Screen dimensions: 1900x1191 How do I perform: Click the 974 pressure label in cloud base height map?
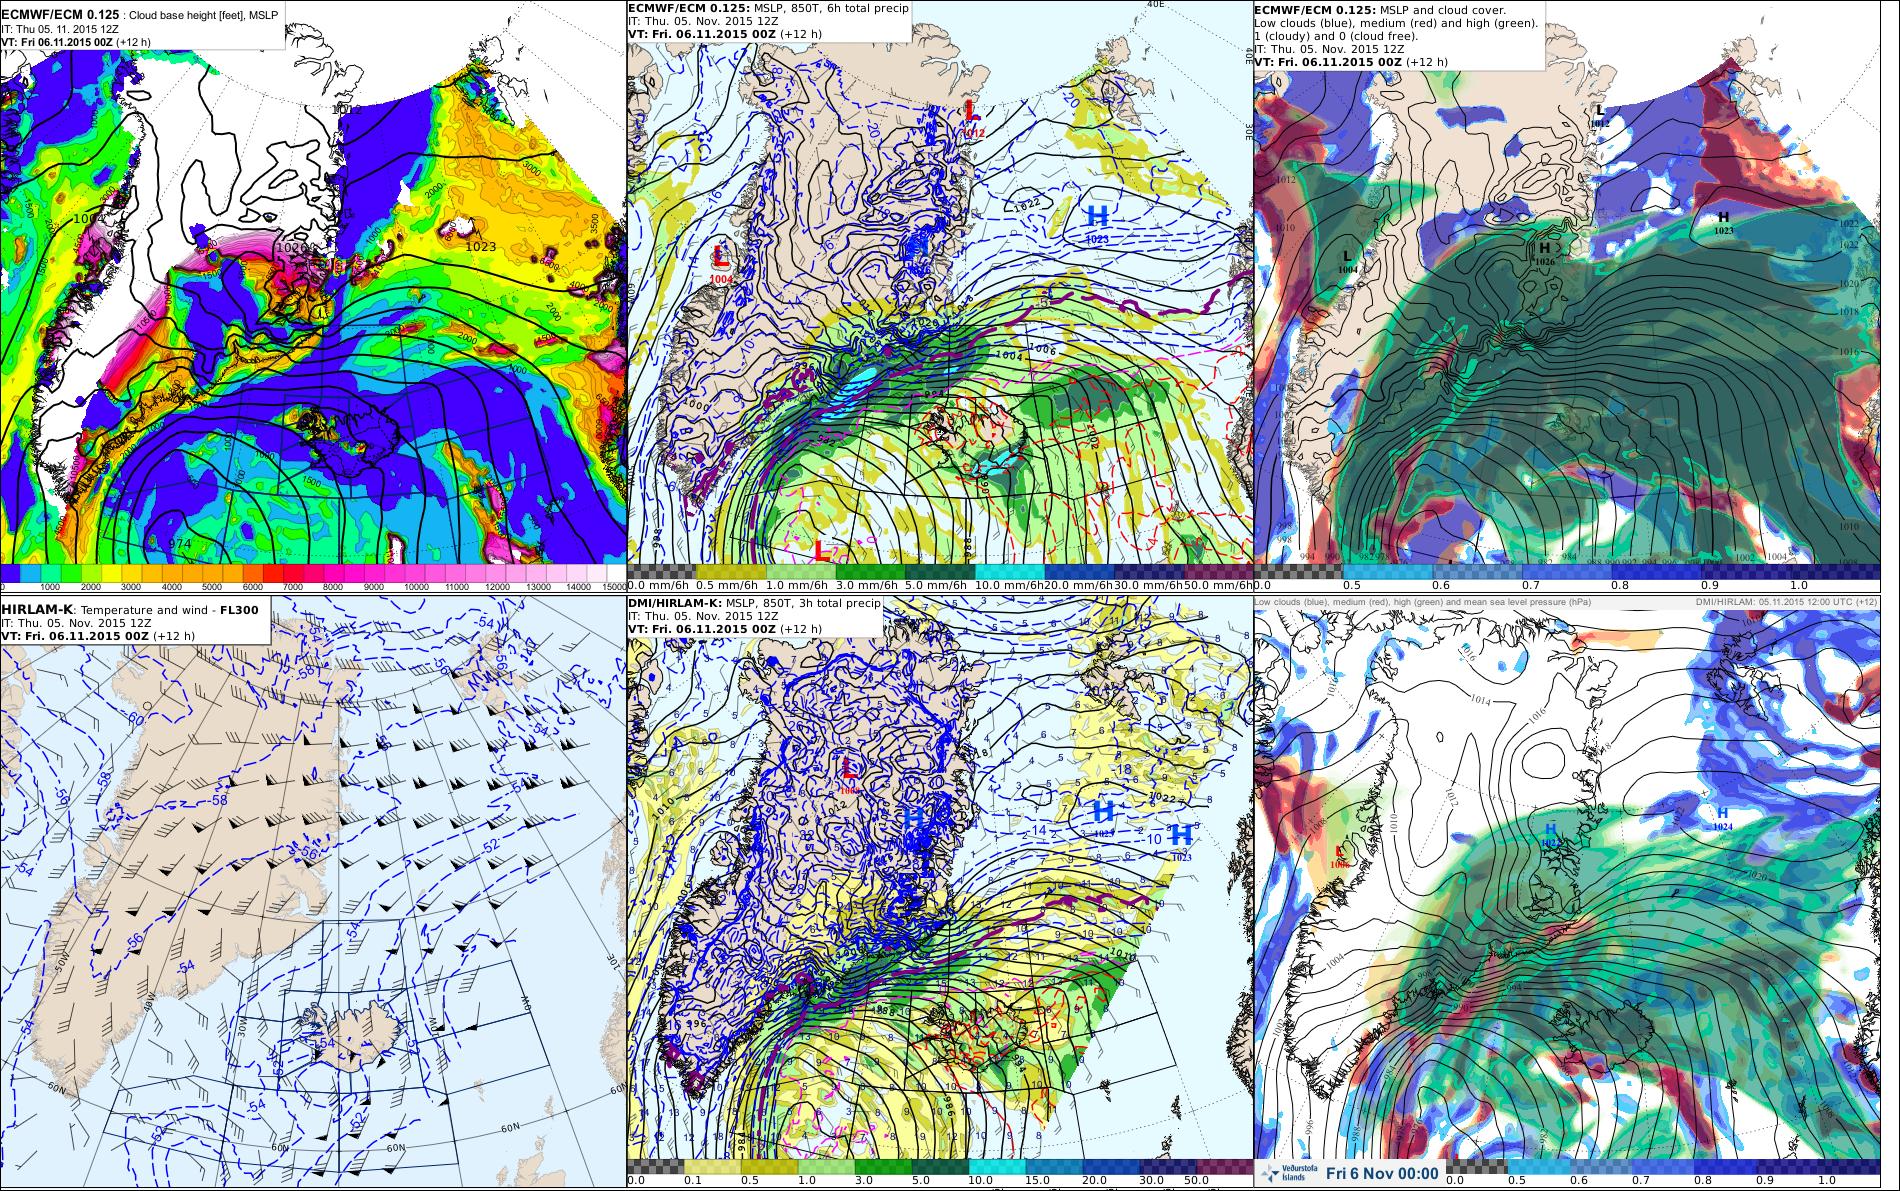(180, 543)
